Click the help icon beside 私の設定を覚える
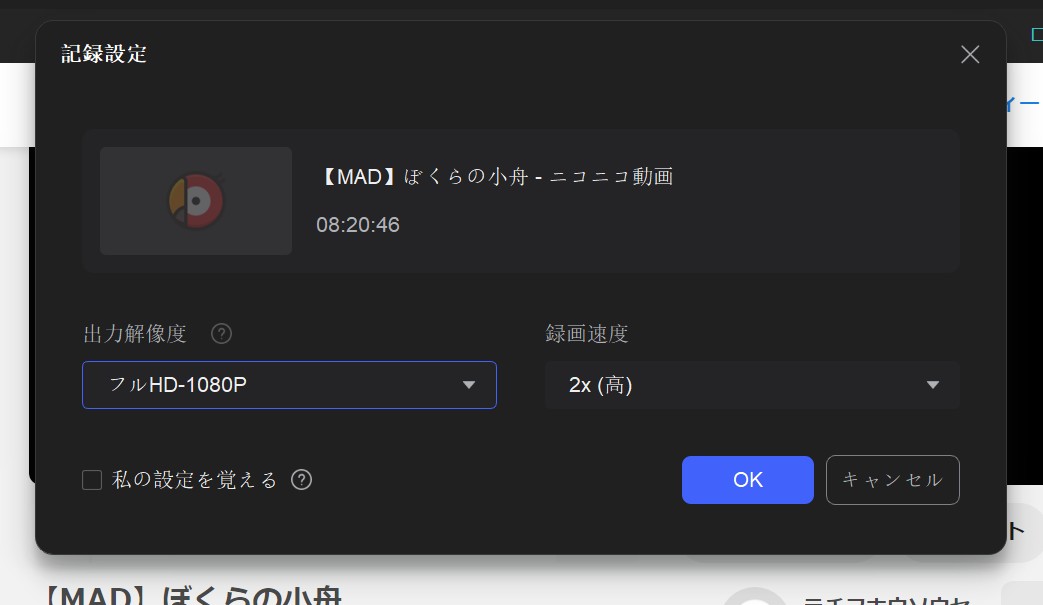The image size is (1043, 605). click(x=301, y=479)
